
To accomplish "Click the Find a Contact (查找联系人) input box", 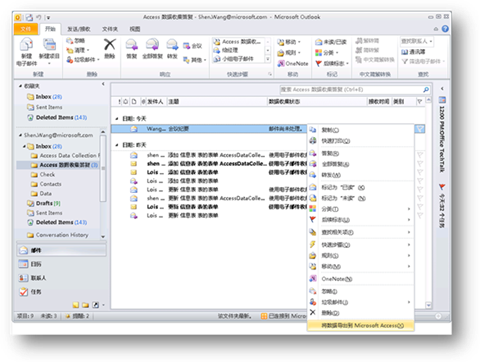I will [417, 41].
